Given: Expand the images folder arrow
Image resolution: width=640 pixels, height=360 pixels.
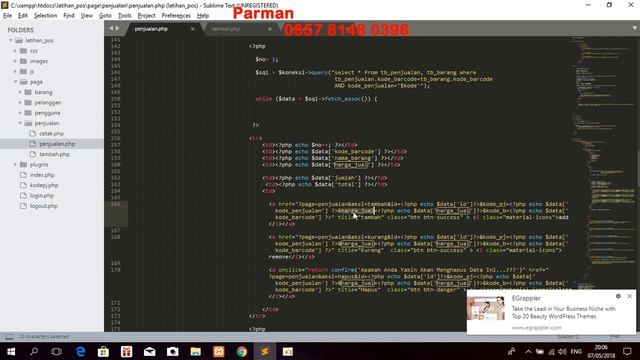Looking at the screenshot, I should click(x=16, y=61).
